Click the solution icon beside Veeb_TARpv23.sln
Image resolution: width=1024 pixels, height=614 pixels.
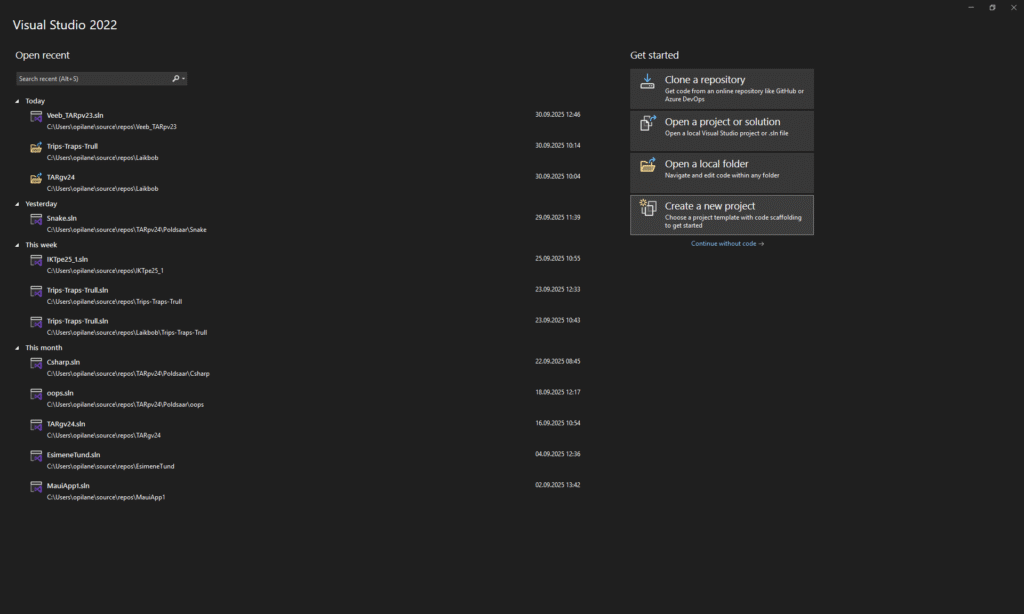click(x=36, y=117)
